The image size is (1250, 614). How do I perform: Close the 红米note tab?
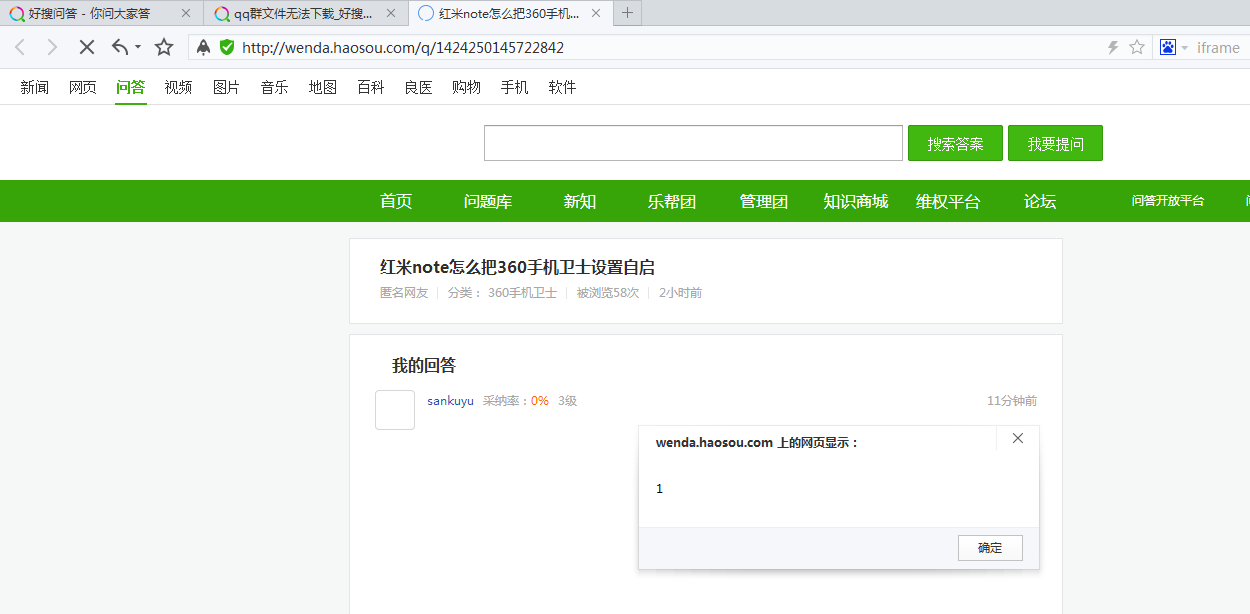[596, 13]
